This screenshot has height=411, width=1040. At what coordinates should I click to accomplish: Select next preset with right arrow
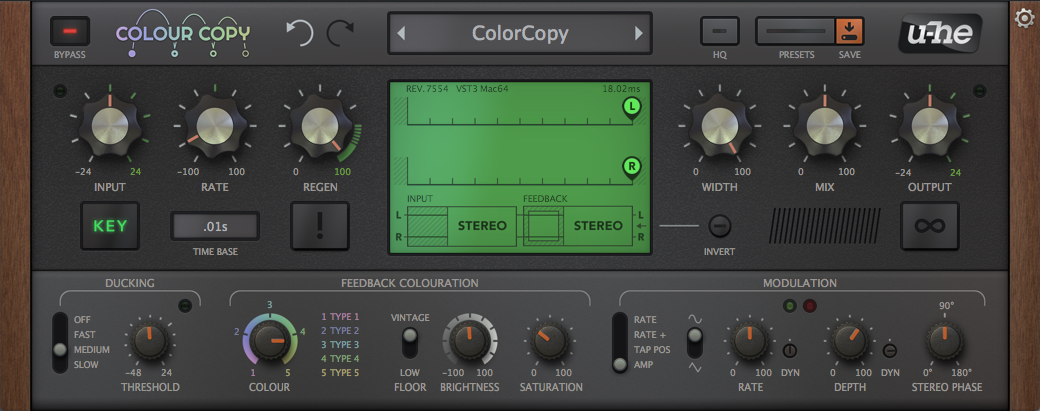click(x=638, y=33)
